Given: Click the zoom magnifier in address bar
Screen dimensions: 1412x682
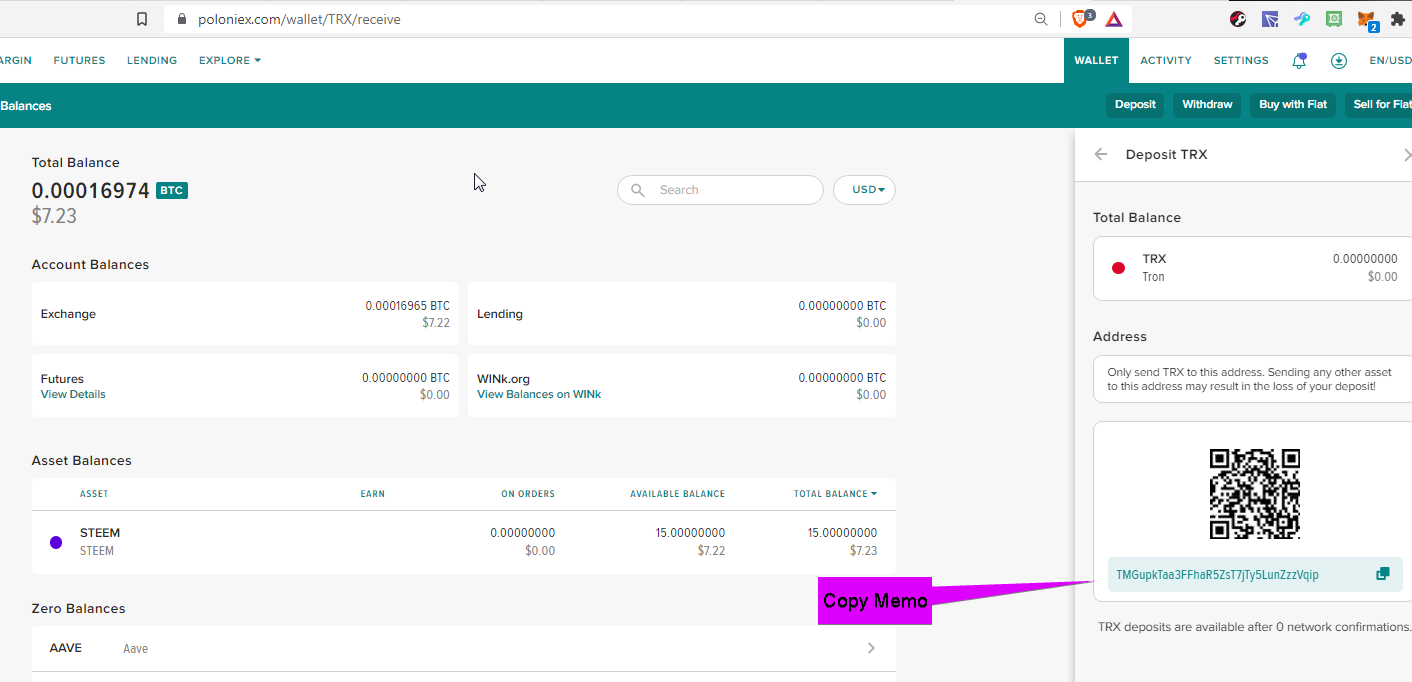Looking at the screenshot, I should (x=1041, y=19).
